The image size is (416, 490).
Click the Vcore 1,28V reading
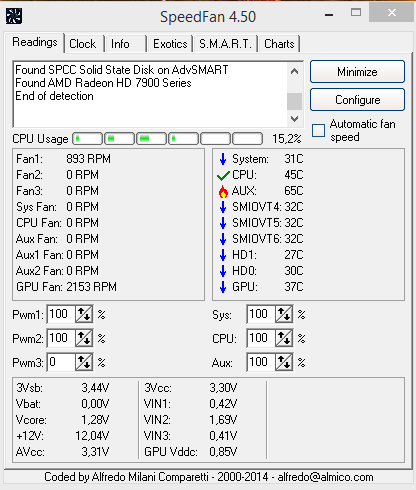[62, 420]
